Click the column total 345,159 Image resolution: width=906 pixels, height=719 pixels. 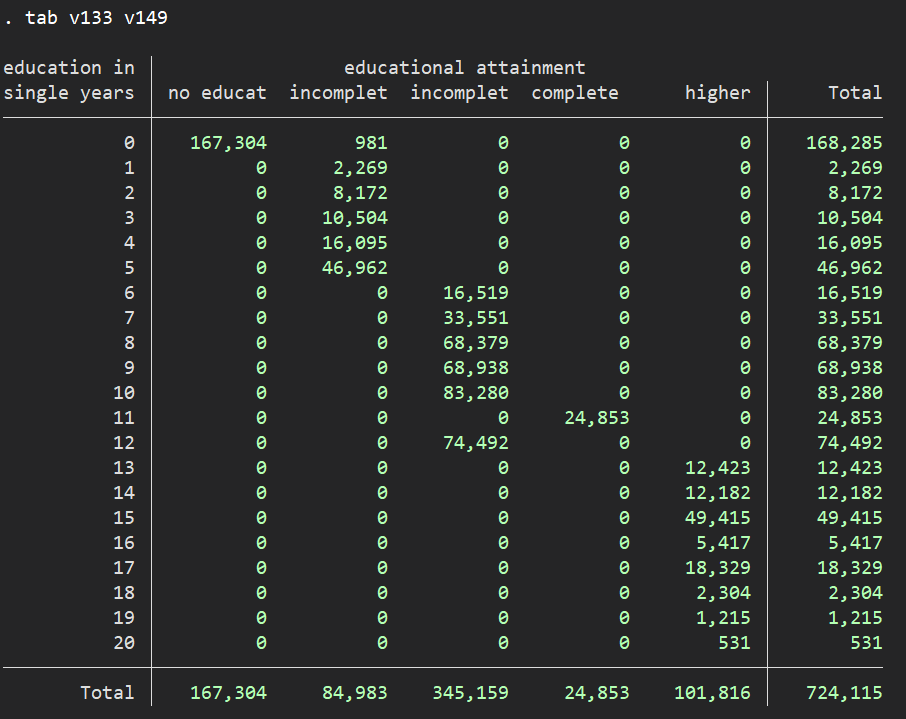[x=470, y=693]
